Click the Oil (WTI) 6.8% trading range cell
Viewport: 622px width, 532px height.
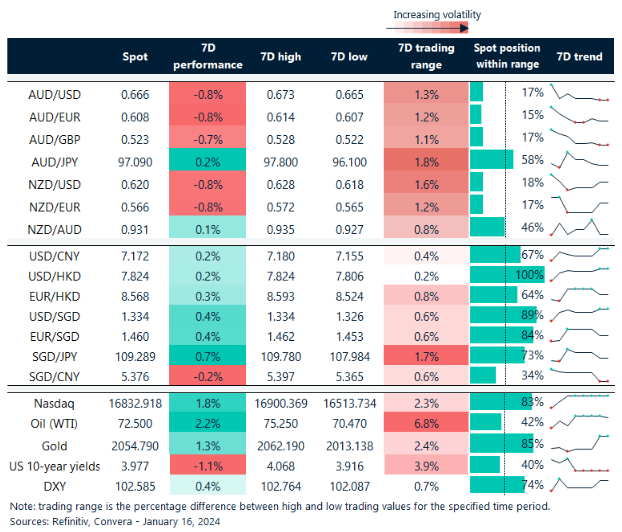pos(425,421)
